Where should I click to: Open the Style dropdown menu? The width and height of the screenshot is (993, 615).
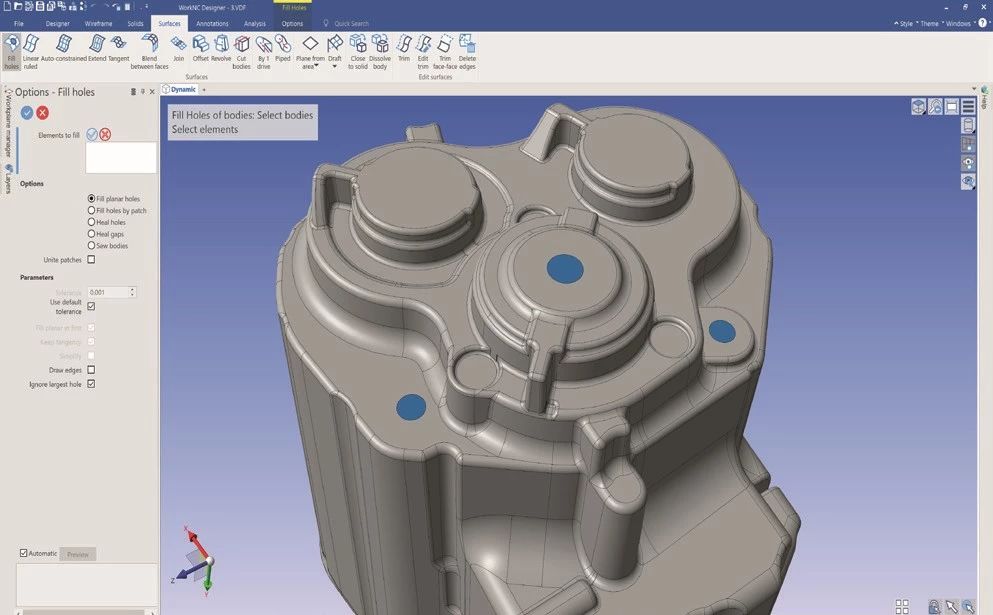click(904, 23)
